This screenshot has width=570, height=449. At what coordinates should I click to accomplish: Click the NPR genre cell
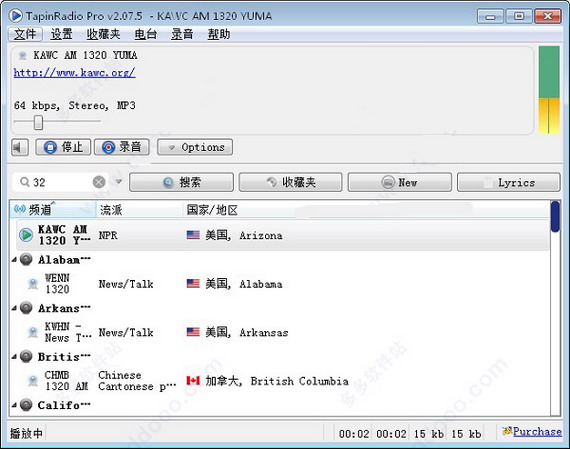108,235
